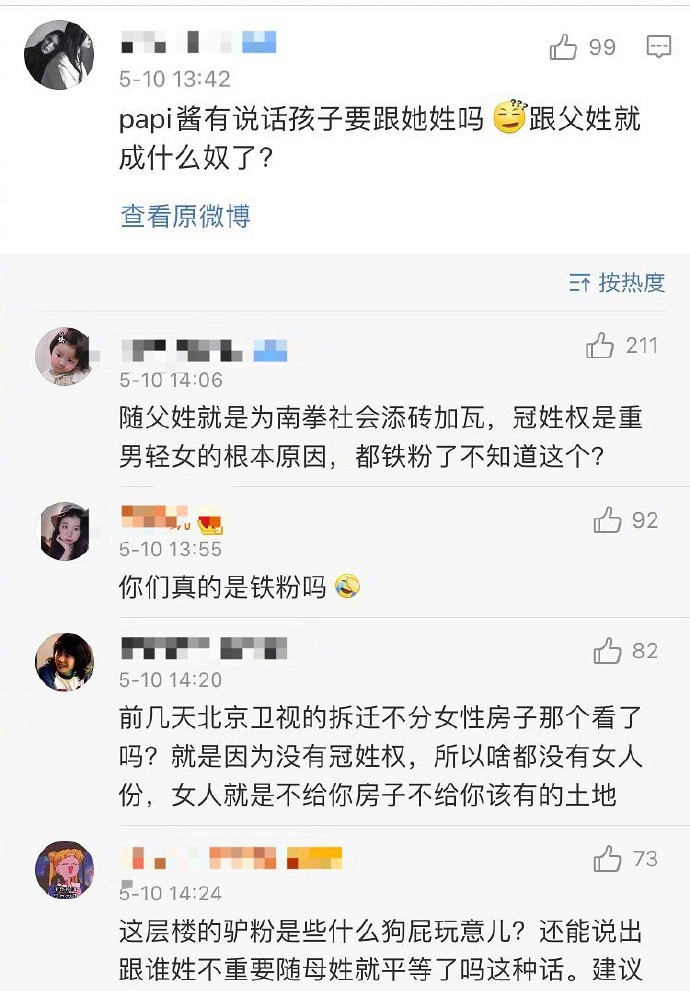This screenshot has width=690, height=991.
Task: Like the comment with 211 likes
Action: [600, 346]
